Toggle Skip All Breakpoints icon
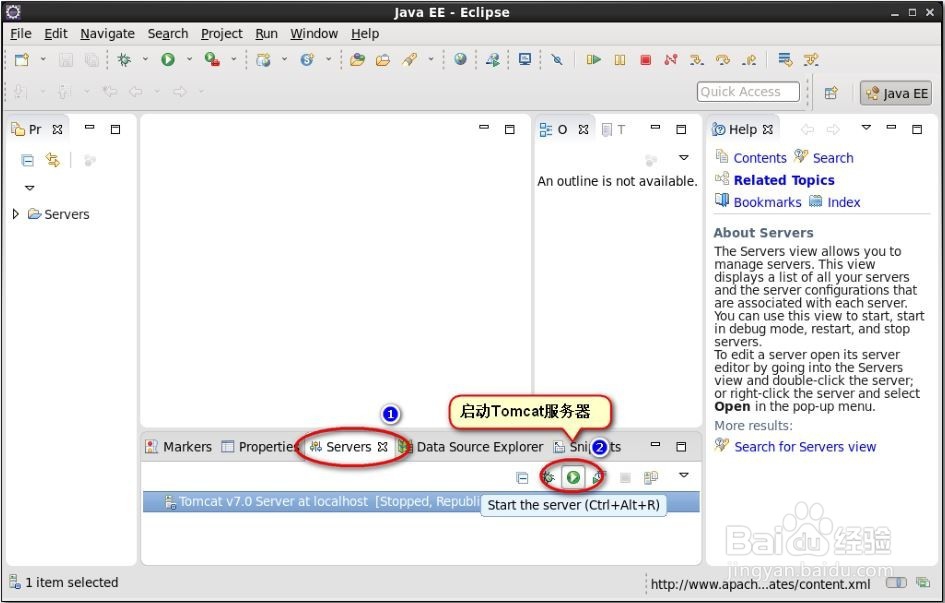945x603 pixels. (557, 59)
